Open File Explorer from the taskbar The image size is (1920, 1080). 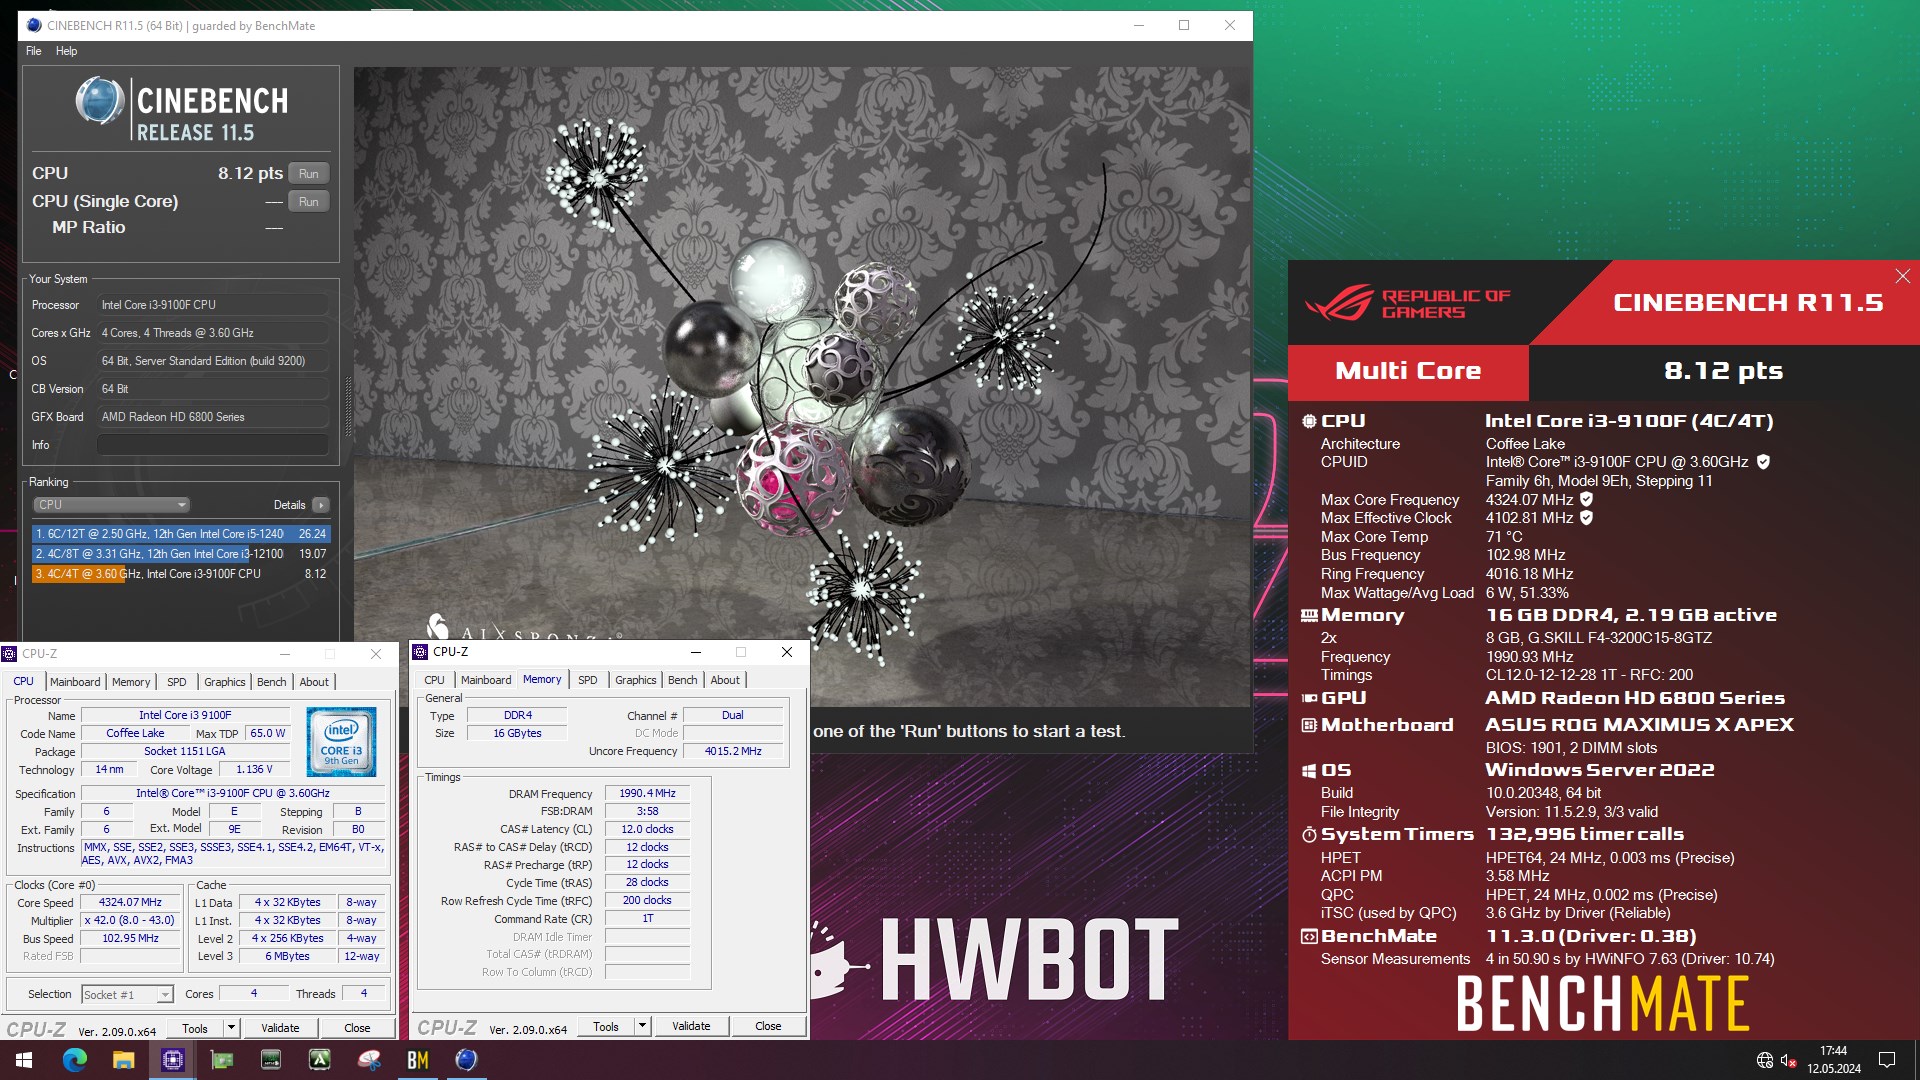point(124,1060)
